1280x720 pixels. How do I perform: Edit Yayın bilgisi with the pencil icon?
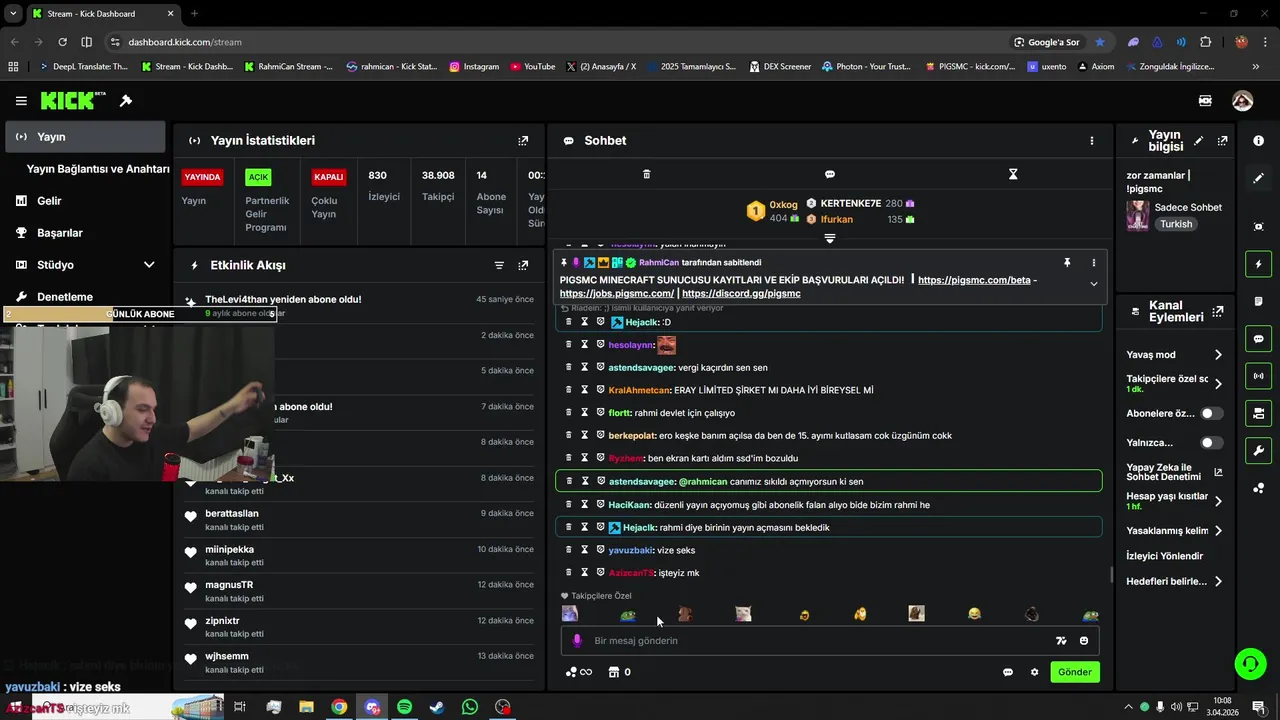click(1198, 141)
